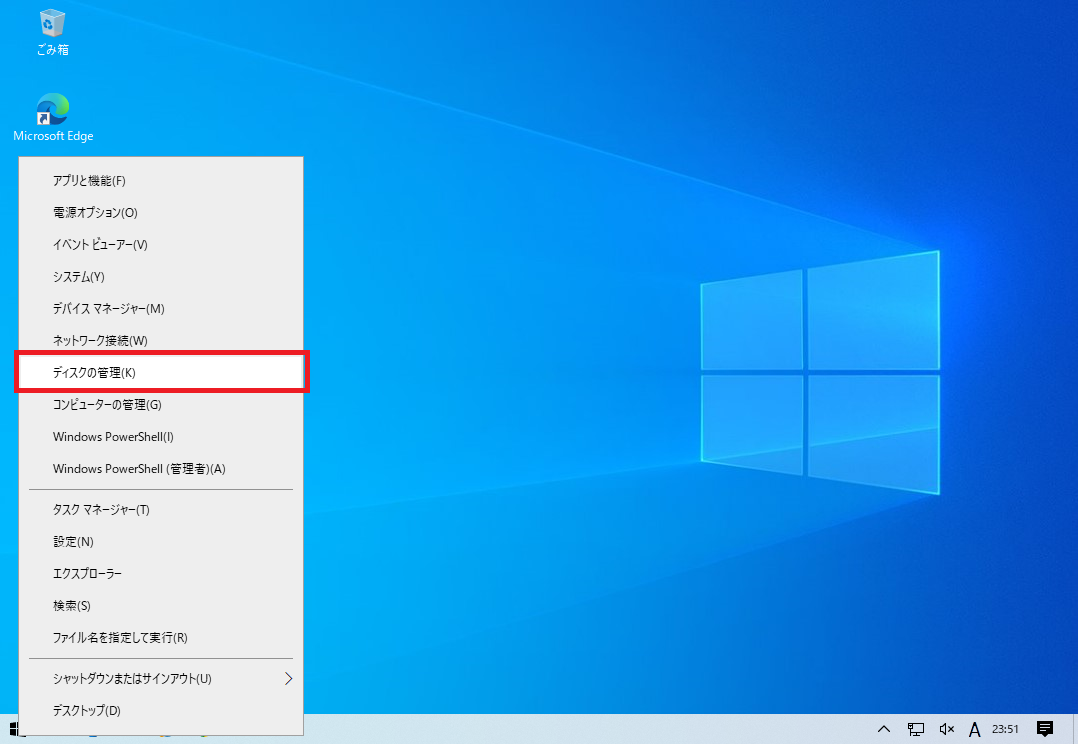Image resolution: width=1078 pixels, height=744 pixels.
Task: Launch Windows PowerShell(I)
Action: (x=161, y=437)
